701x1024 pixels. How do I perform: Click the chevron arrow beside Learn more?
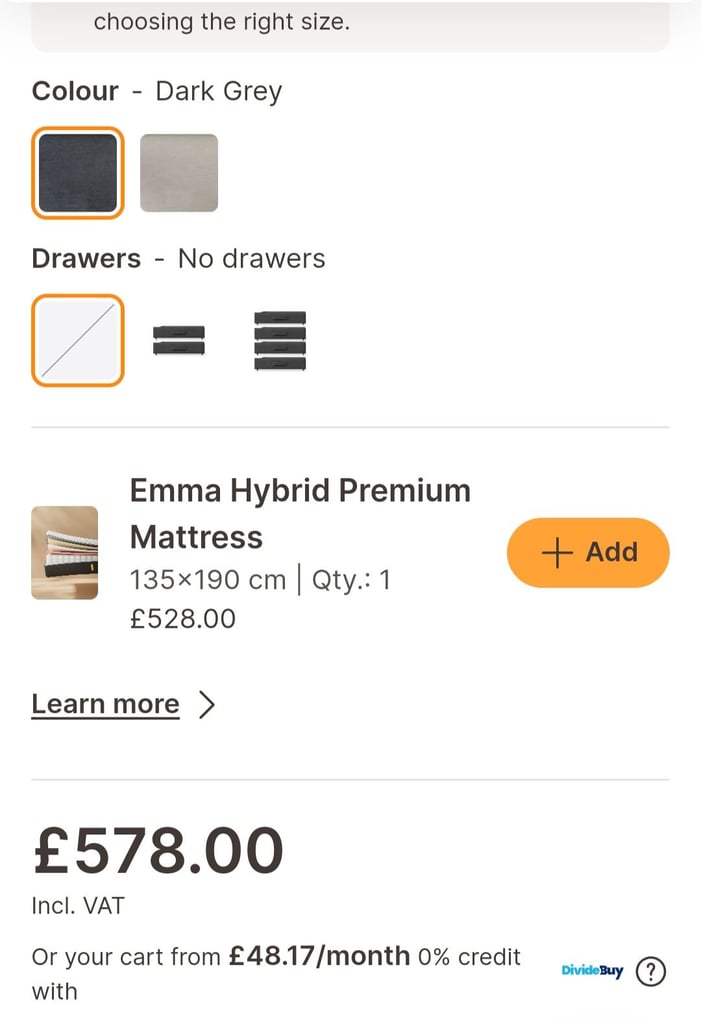pos(207,704)
